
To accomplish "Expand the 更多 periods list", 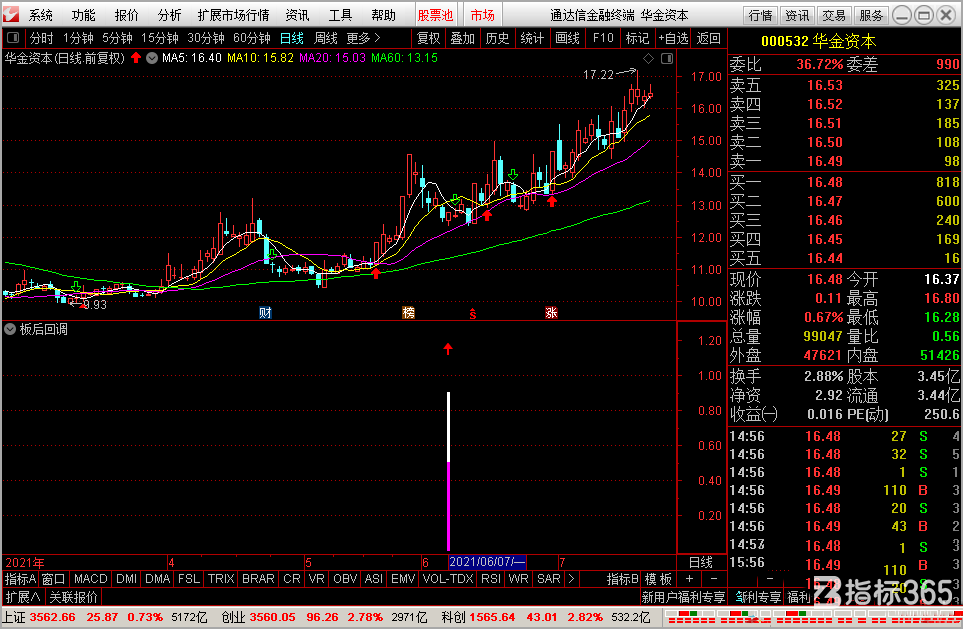I will [364, 39].
